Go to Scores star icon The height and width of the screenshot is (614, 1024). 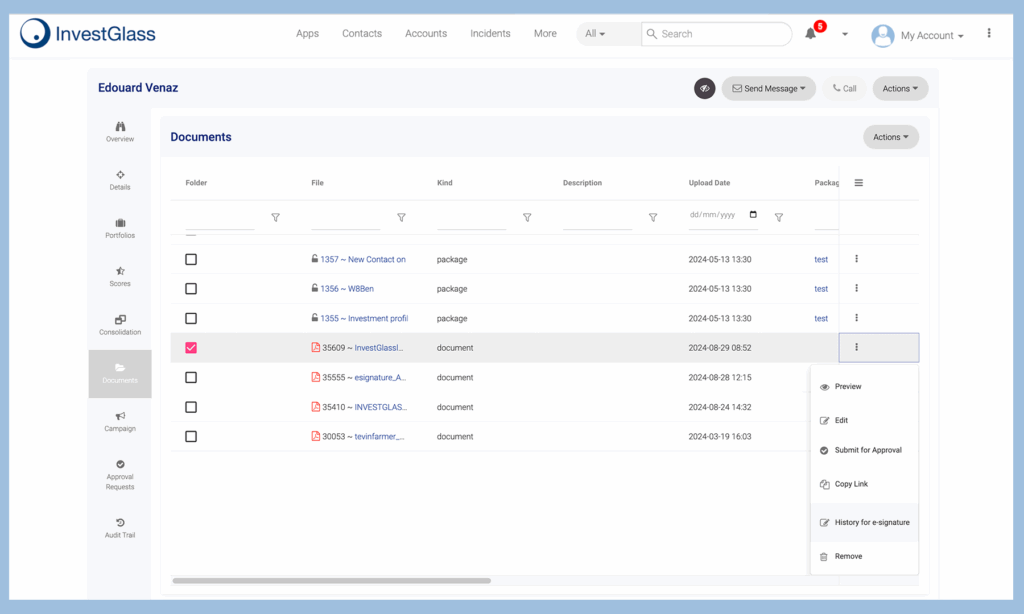(120, 271)
